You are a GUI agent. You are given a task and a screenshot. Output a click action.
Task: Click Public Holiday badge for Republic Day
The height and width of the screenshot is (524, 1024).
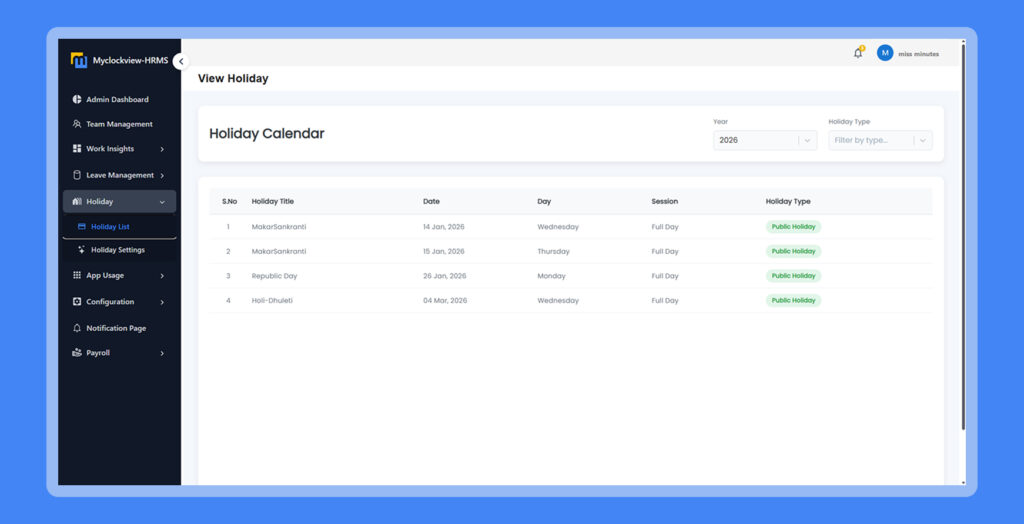pyautogui.click(x=793, y=276)
